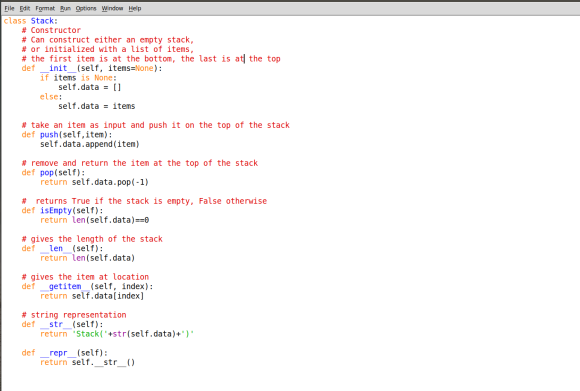
Task: Click the 'self.data = items' line
Action: [97, 106]
